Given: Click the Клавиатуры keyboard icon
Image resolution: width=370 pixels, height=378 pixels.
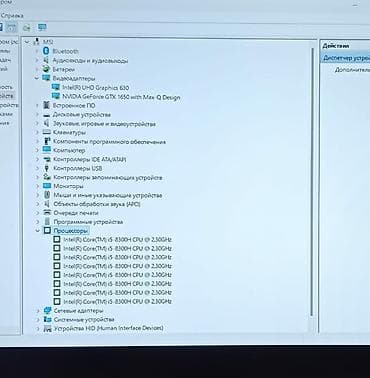Looking at the screenshot, I should tap(47, 132).
